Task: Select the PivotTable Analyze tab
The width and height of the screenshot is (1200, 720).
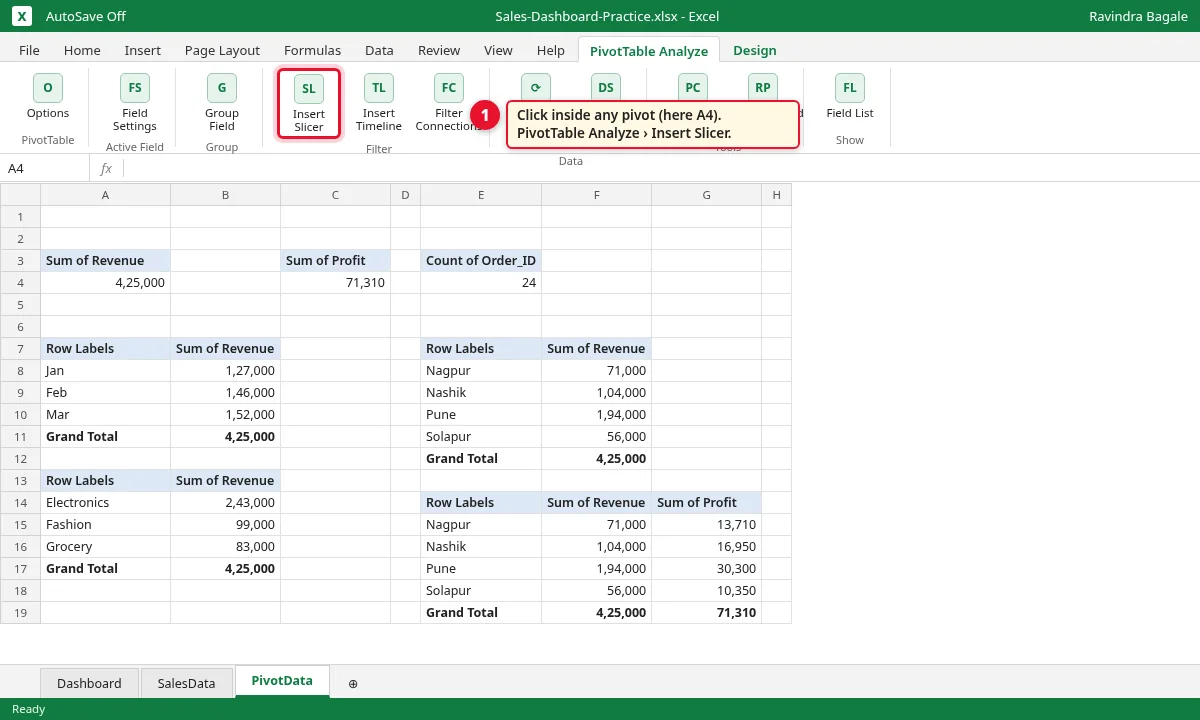Action: point(649,50)
